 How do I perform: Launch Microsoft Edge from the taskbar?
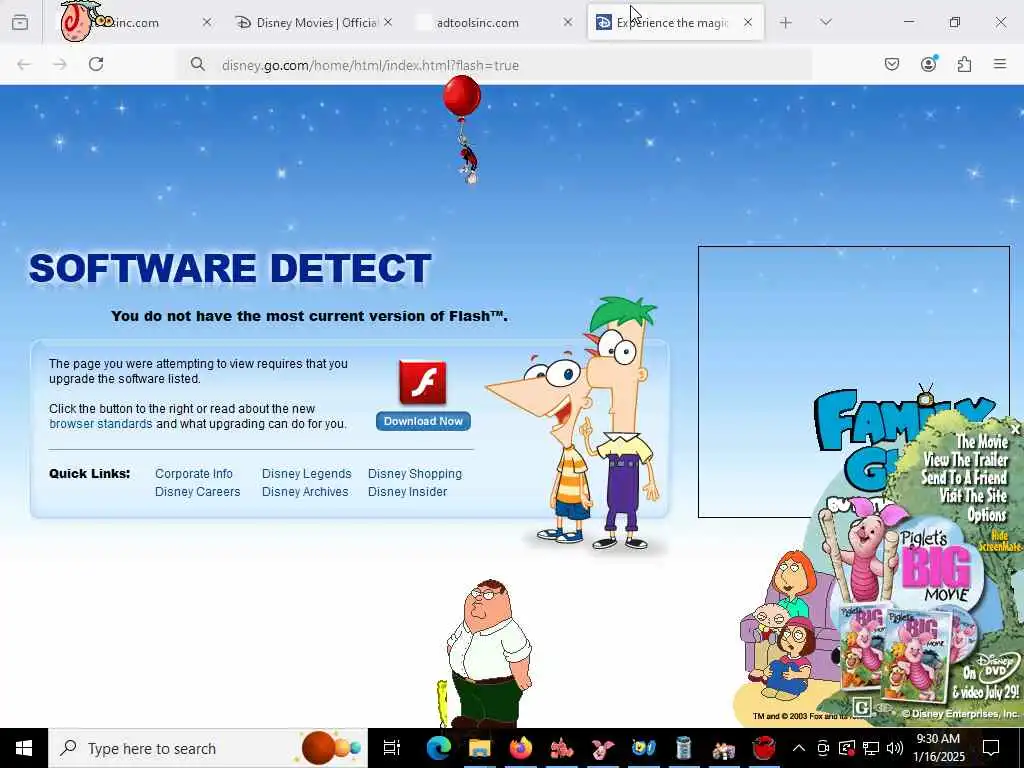[x=438, y=748]
